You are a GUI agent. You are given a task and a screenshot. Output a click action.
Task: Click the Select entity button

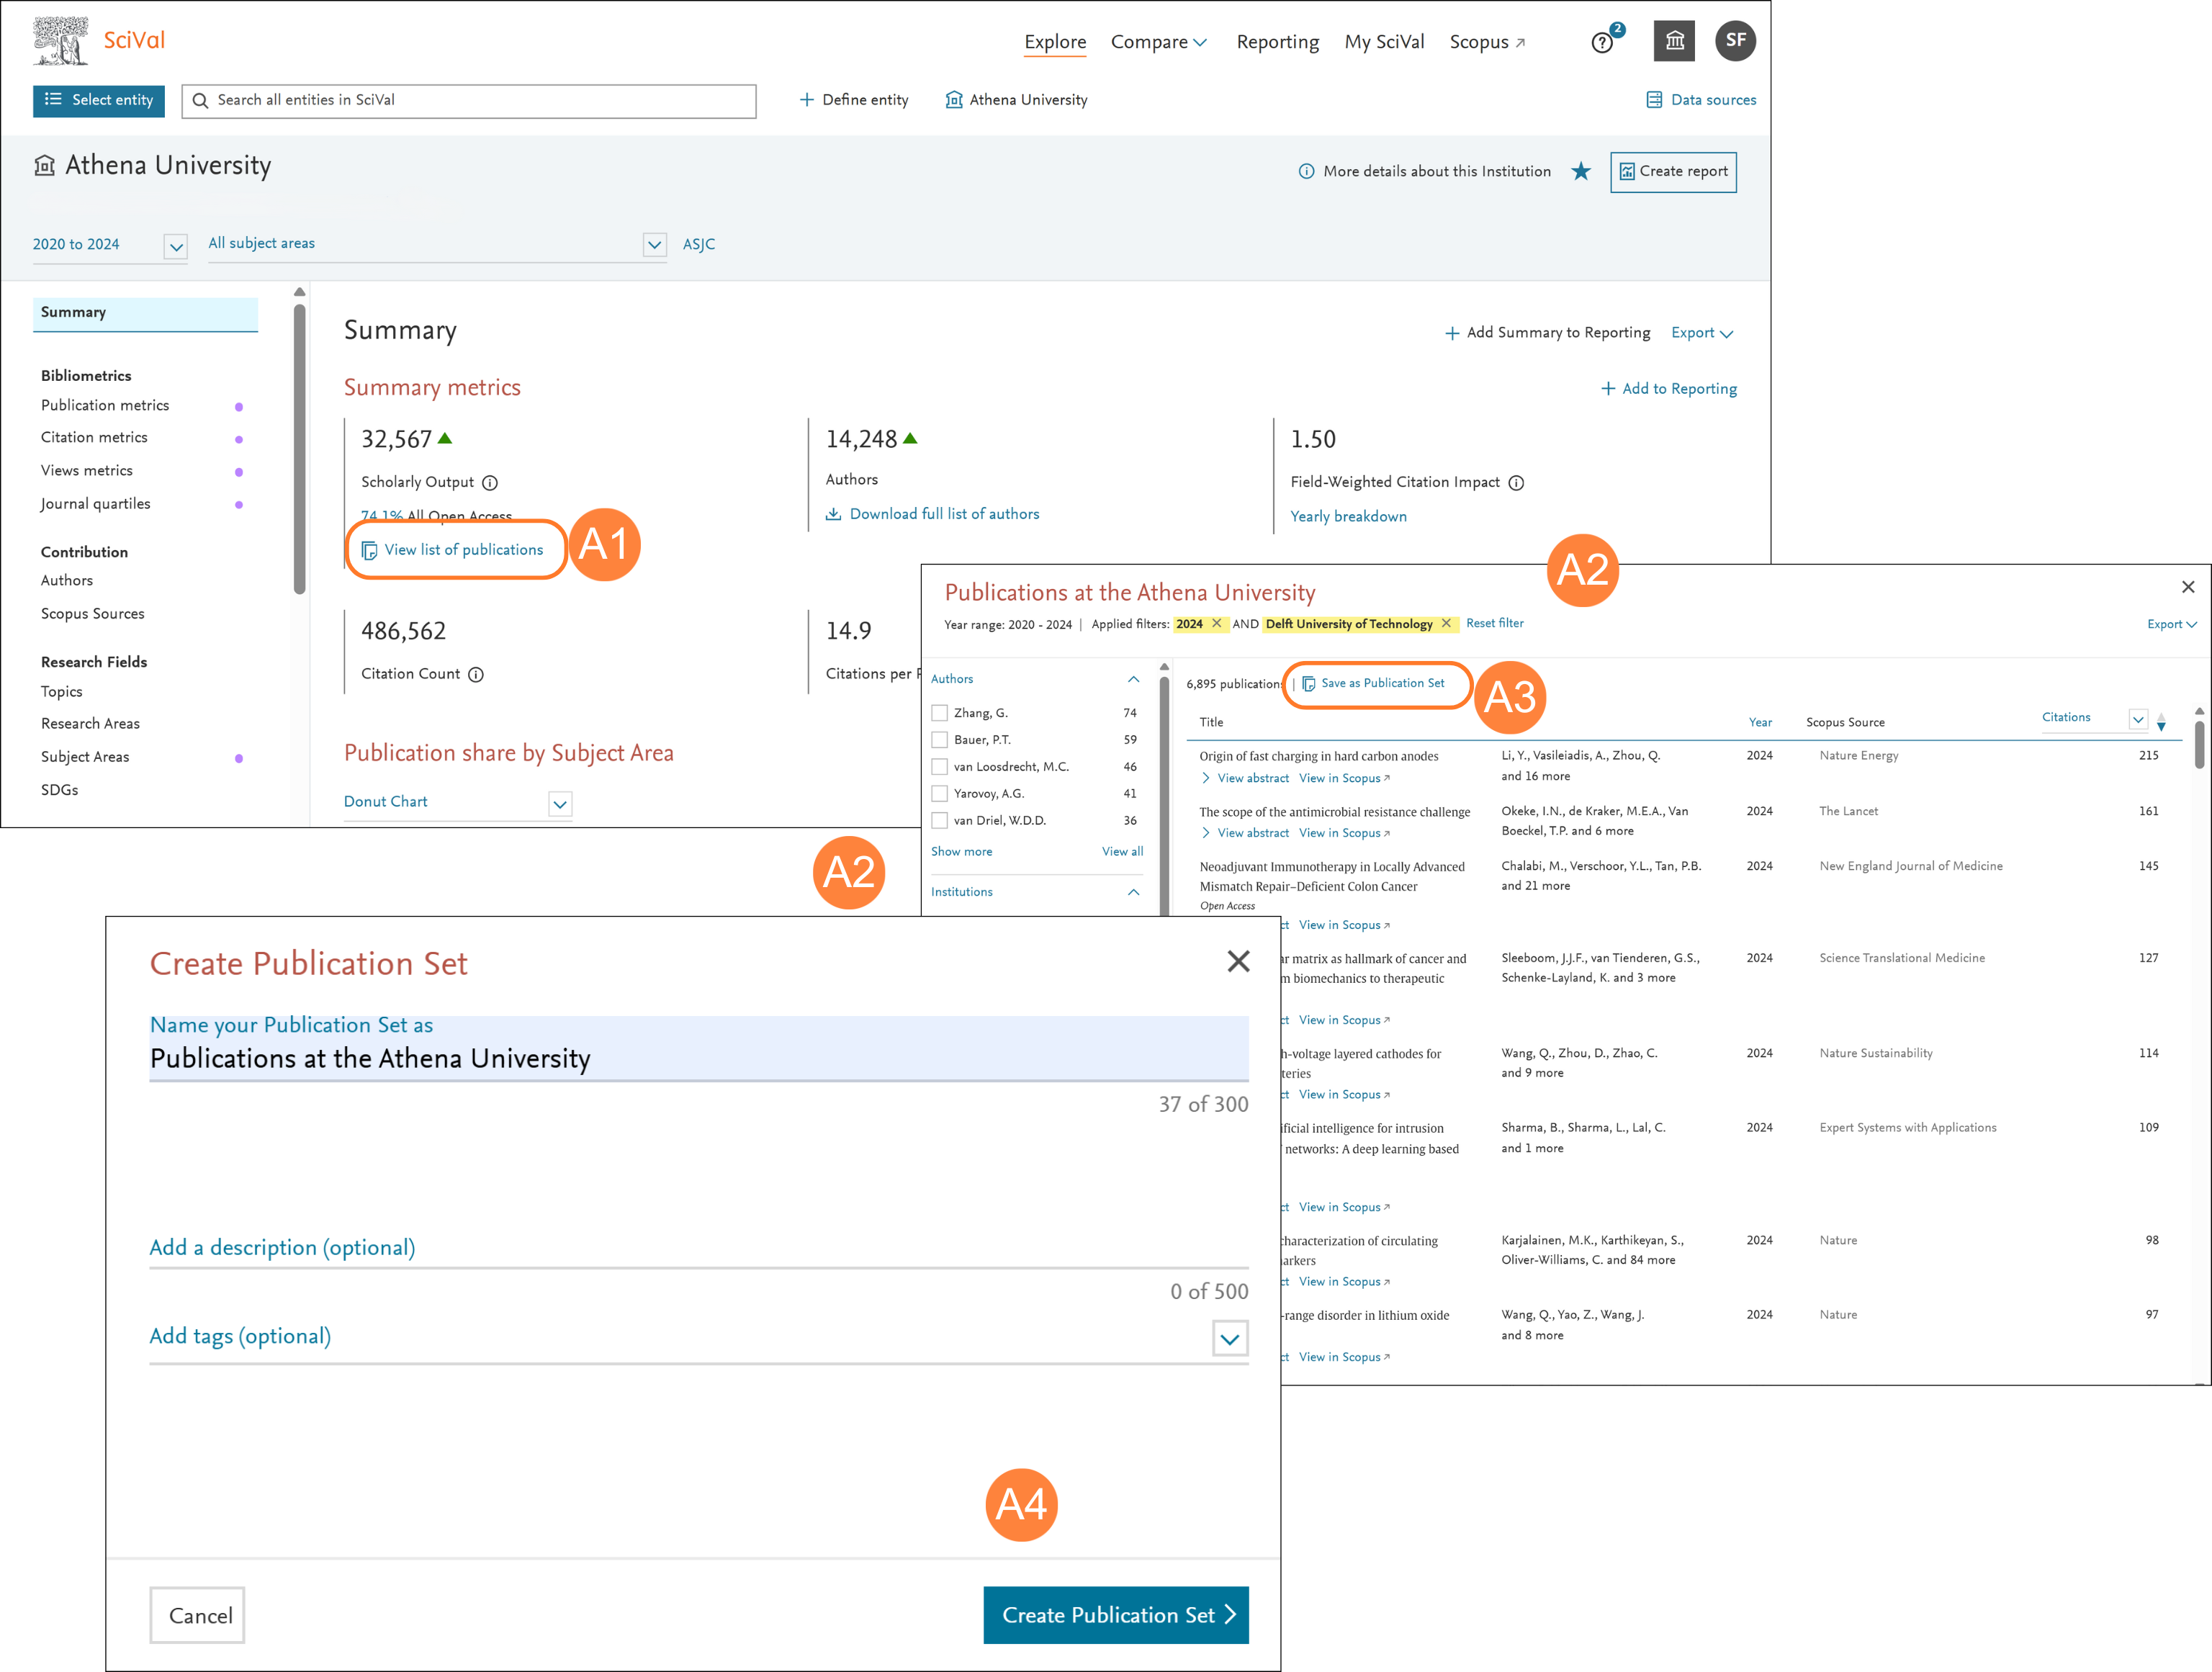click(98, 100)
